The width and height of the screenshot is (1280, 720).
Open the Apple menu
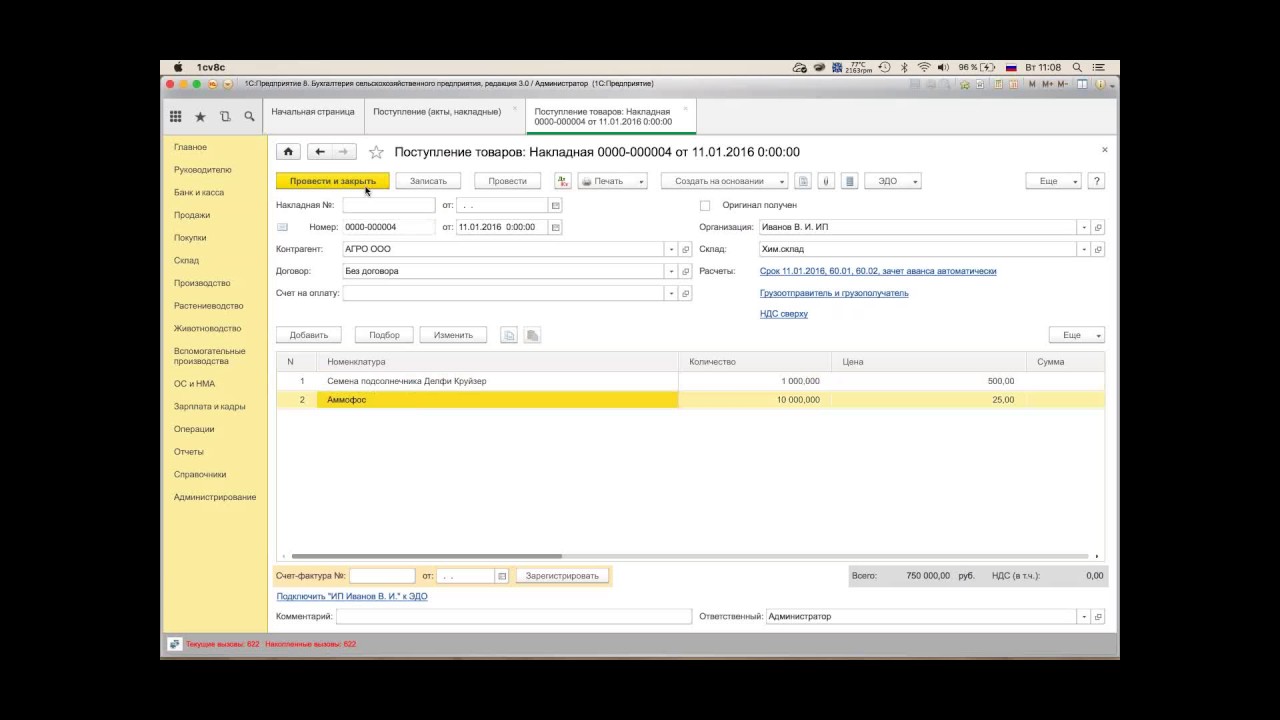click(178, 67)
